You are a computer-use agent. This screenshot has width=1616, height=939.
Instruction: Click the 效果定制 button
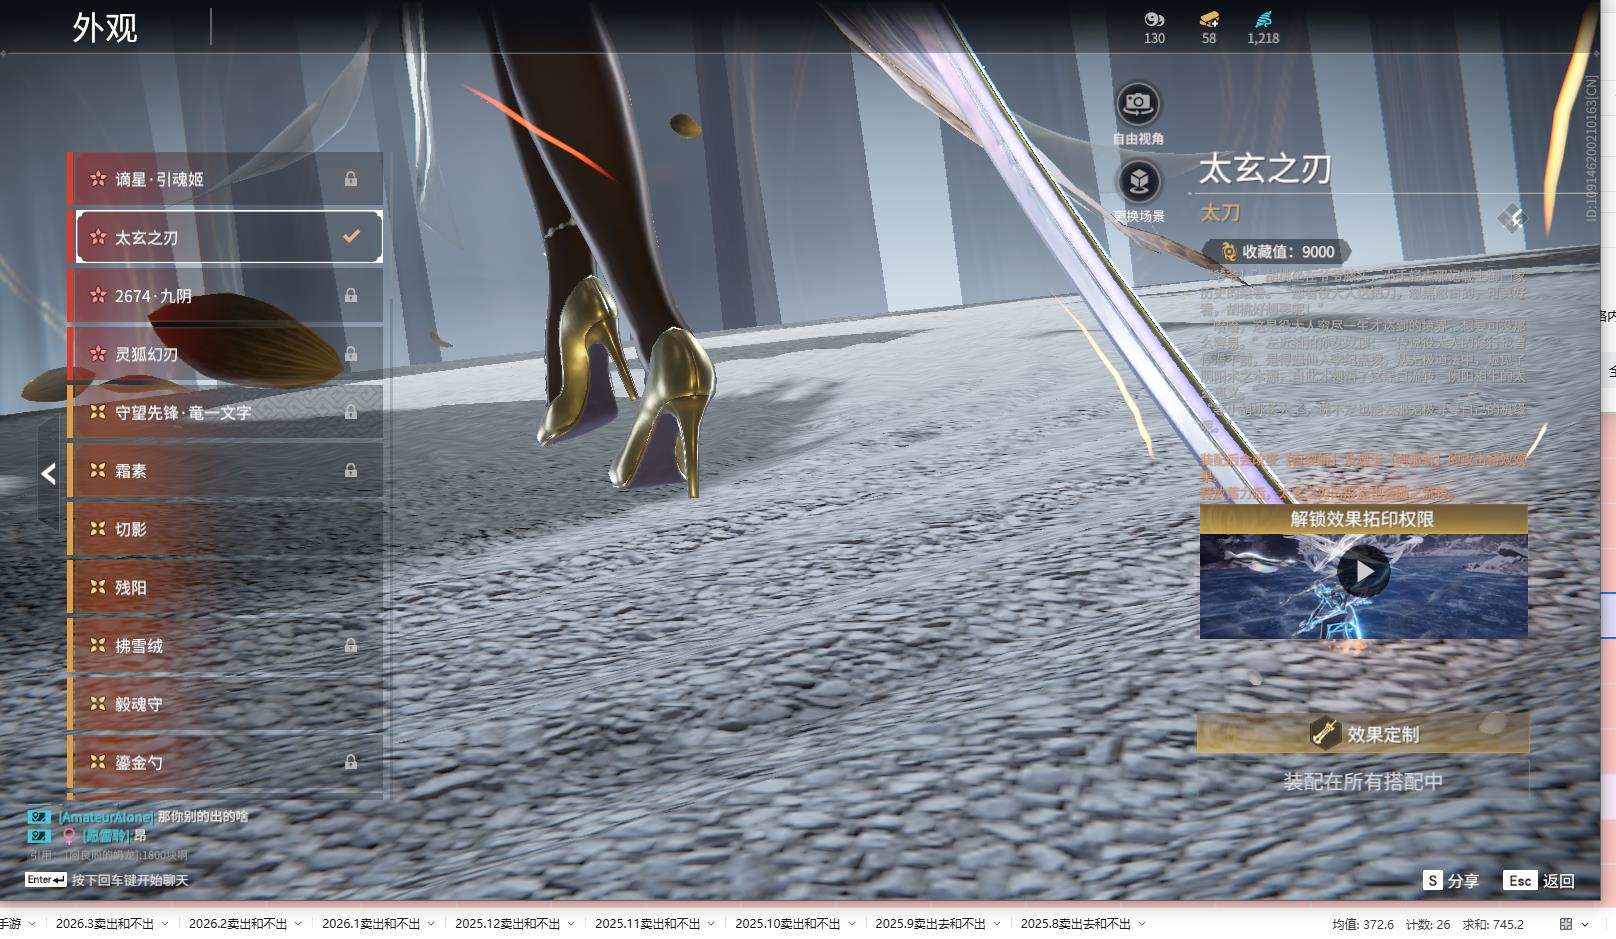pyautogui.click(x=1363, y=734)
